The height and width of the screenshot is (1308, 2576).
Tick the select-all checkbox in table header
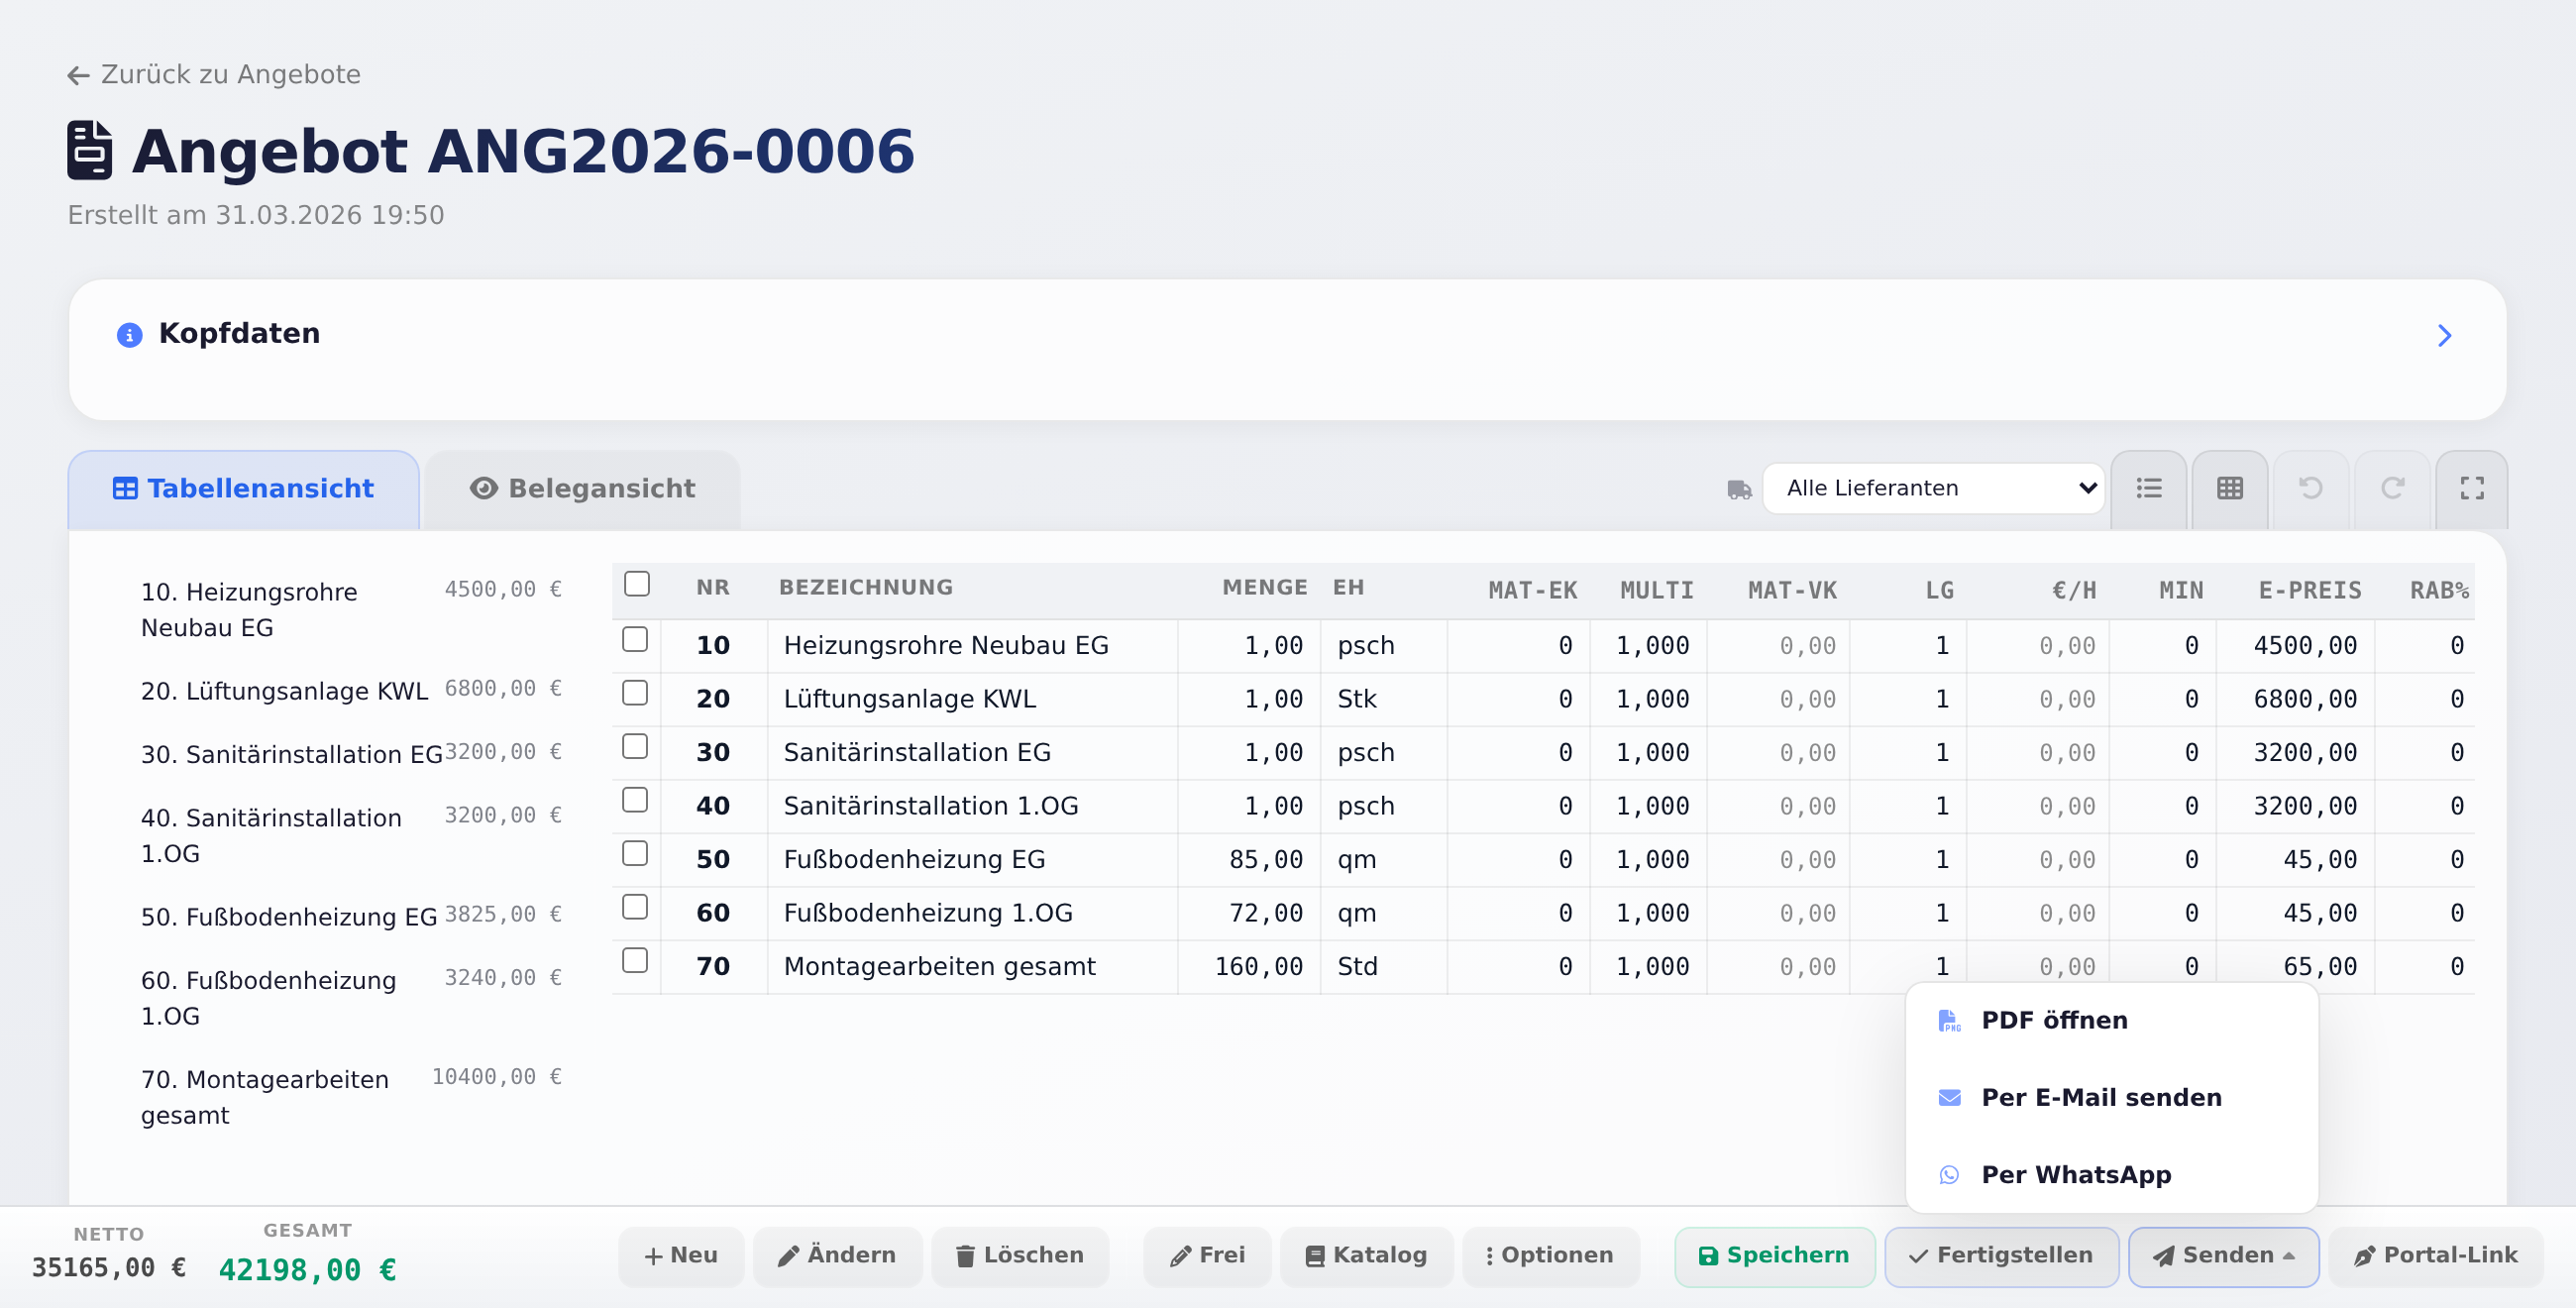click(x=637, y=584)
